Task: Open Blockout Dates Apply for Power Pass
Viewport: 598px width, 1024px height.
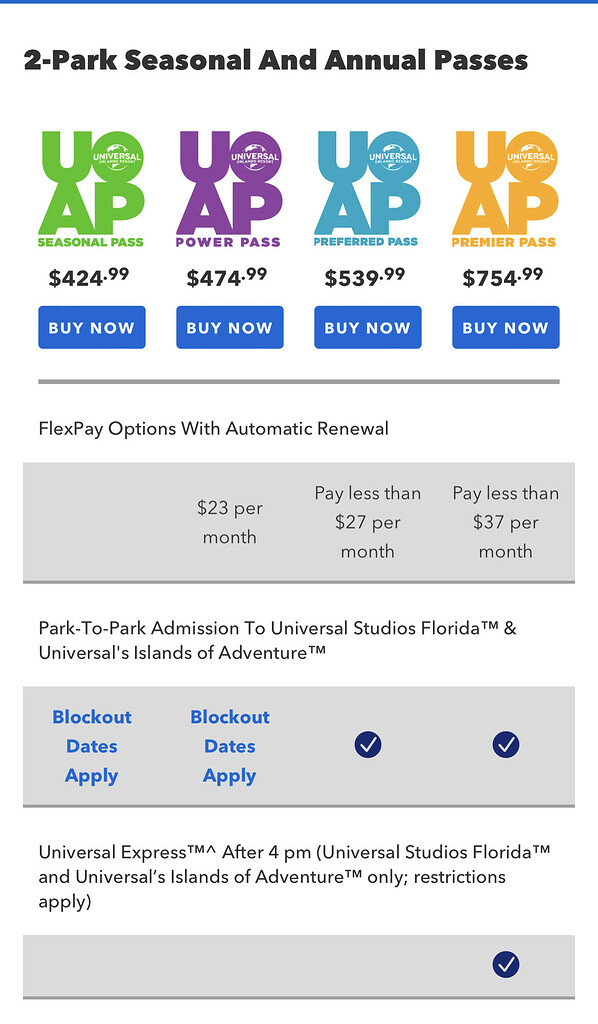Action: click(229, 744)
